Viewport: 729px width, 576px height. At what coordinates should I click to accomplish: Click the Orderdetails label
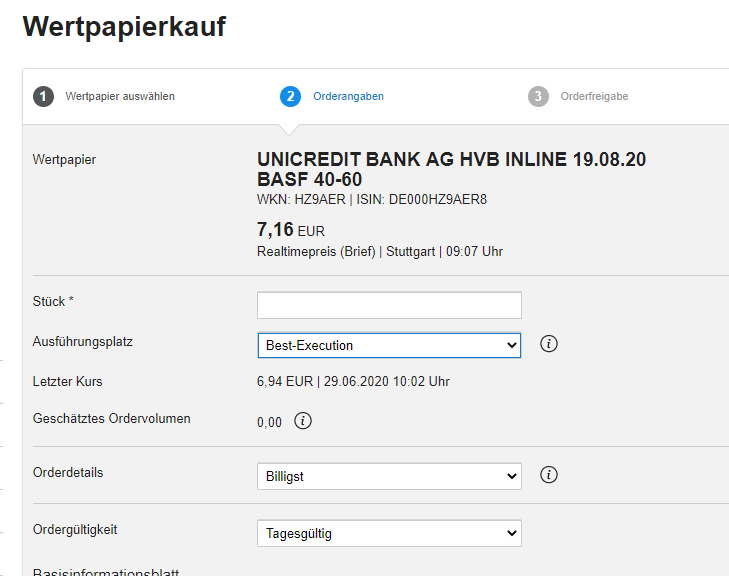[x=68, y=472]
